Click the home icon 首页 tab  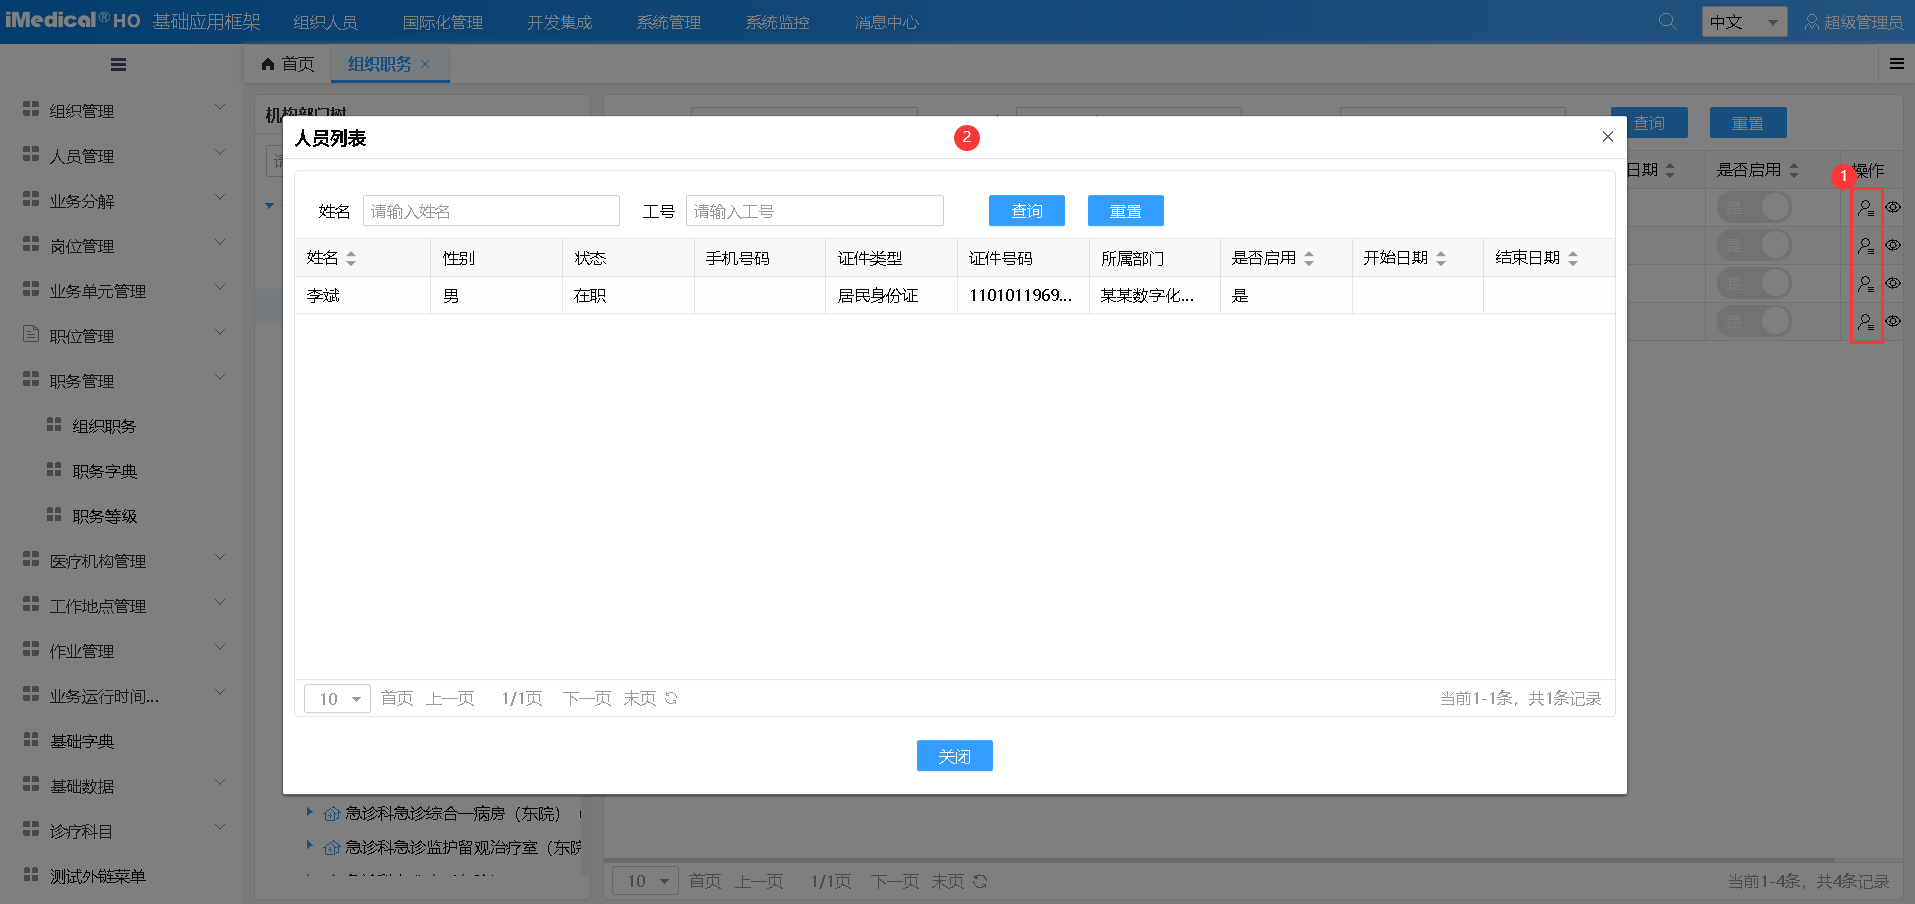(287, 64)
